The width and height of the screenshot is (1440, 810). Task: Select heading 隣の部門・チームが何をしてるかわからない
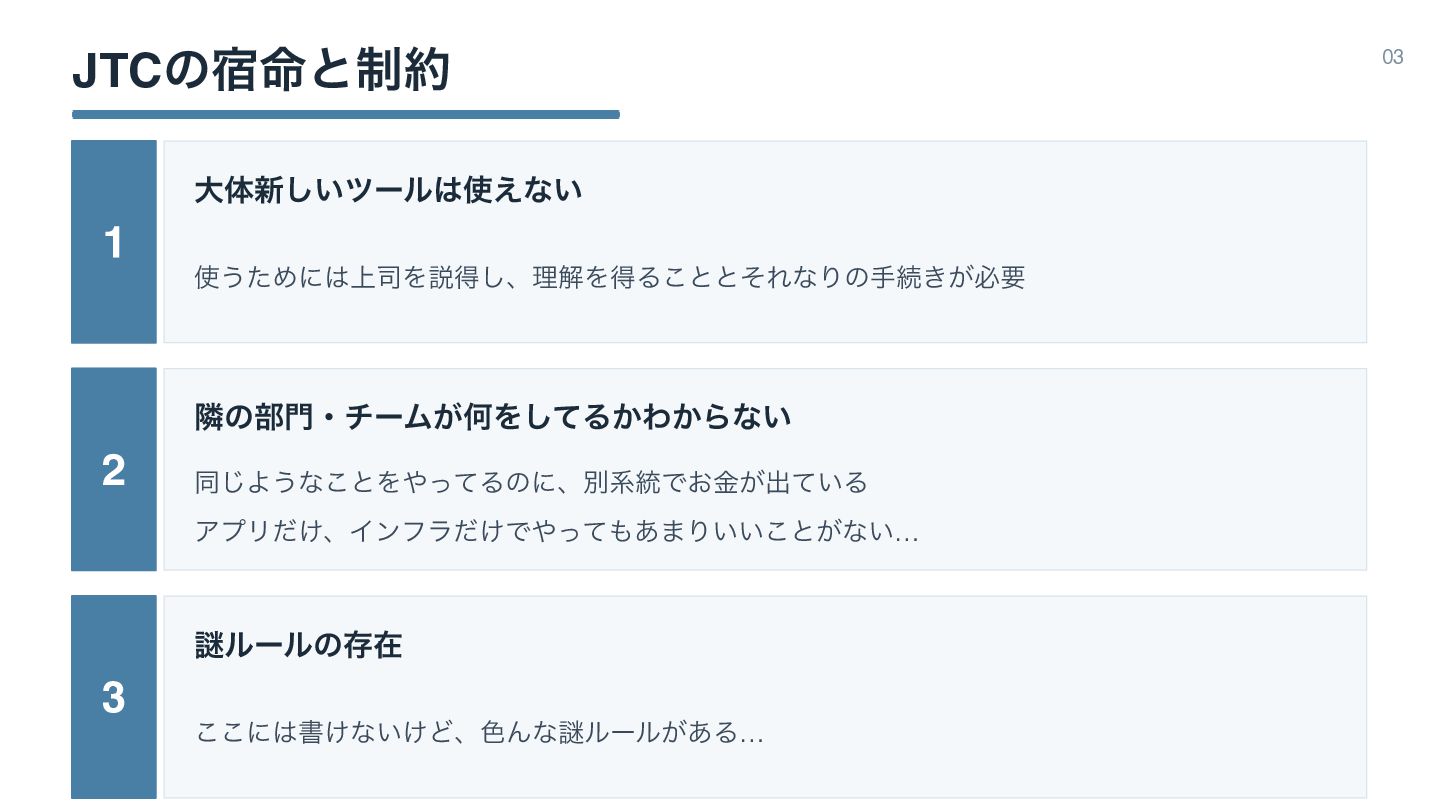493,417
